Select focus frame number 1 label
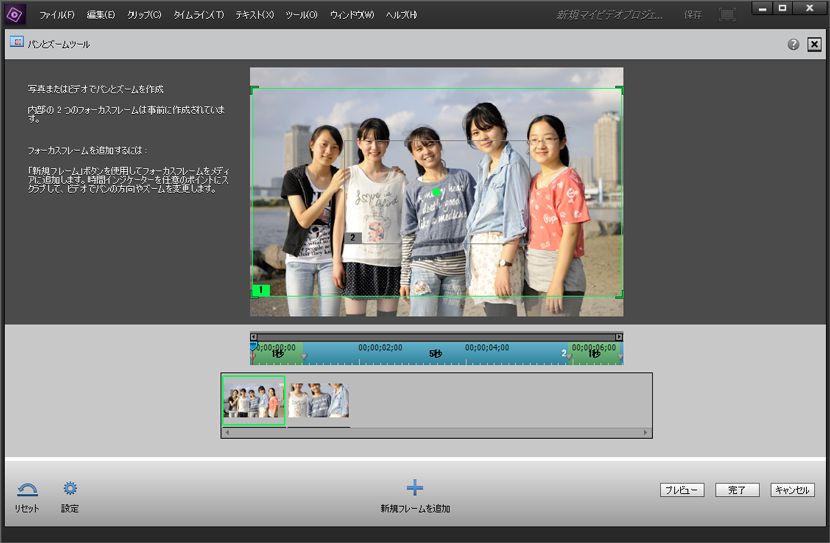The image size is (830, 543). pyautogui.click(x=261, y=290)
